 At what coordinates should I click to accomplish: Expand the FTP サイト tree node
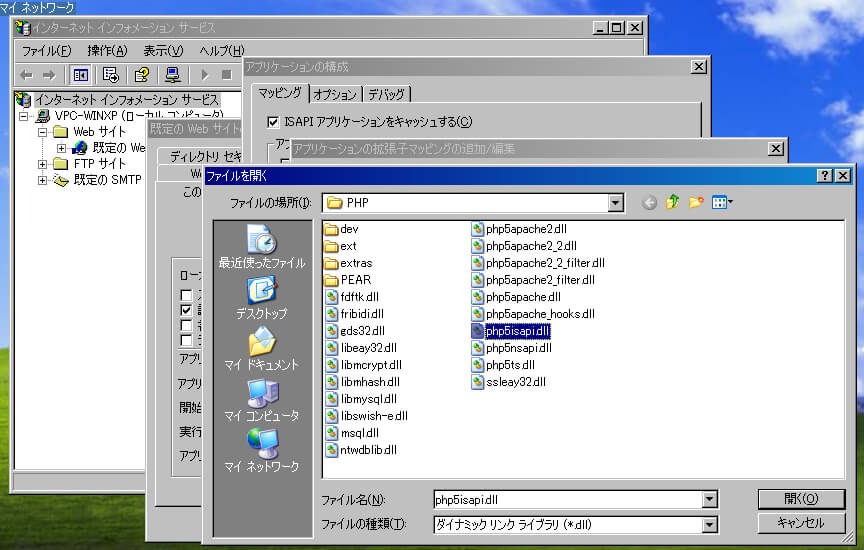point(43,164)
